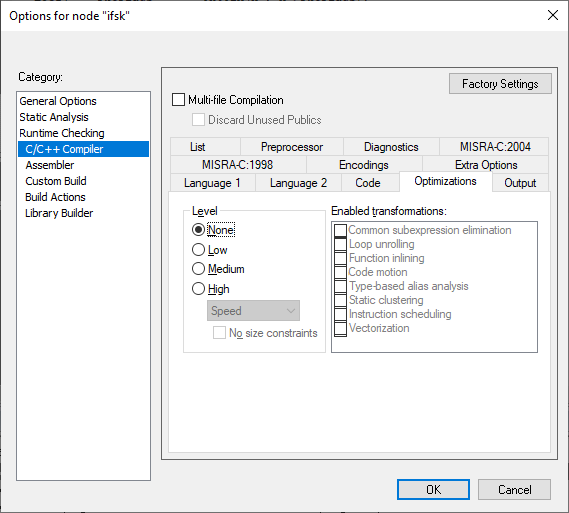Confirm with the OK button
The image size is (569, 513).
[433, 489]
